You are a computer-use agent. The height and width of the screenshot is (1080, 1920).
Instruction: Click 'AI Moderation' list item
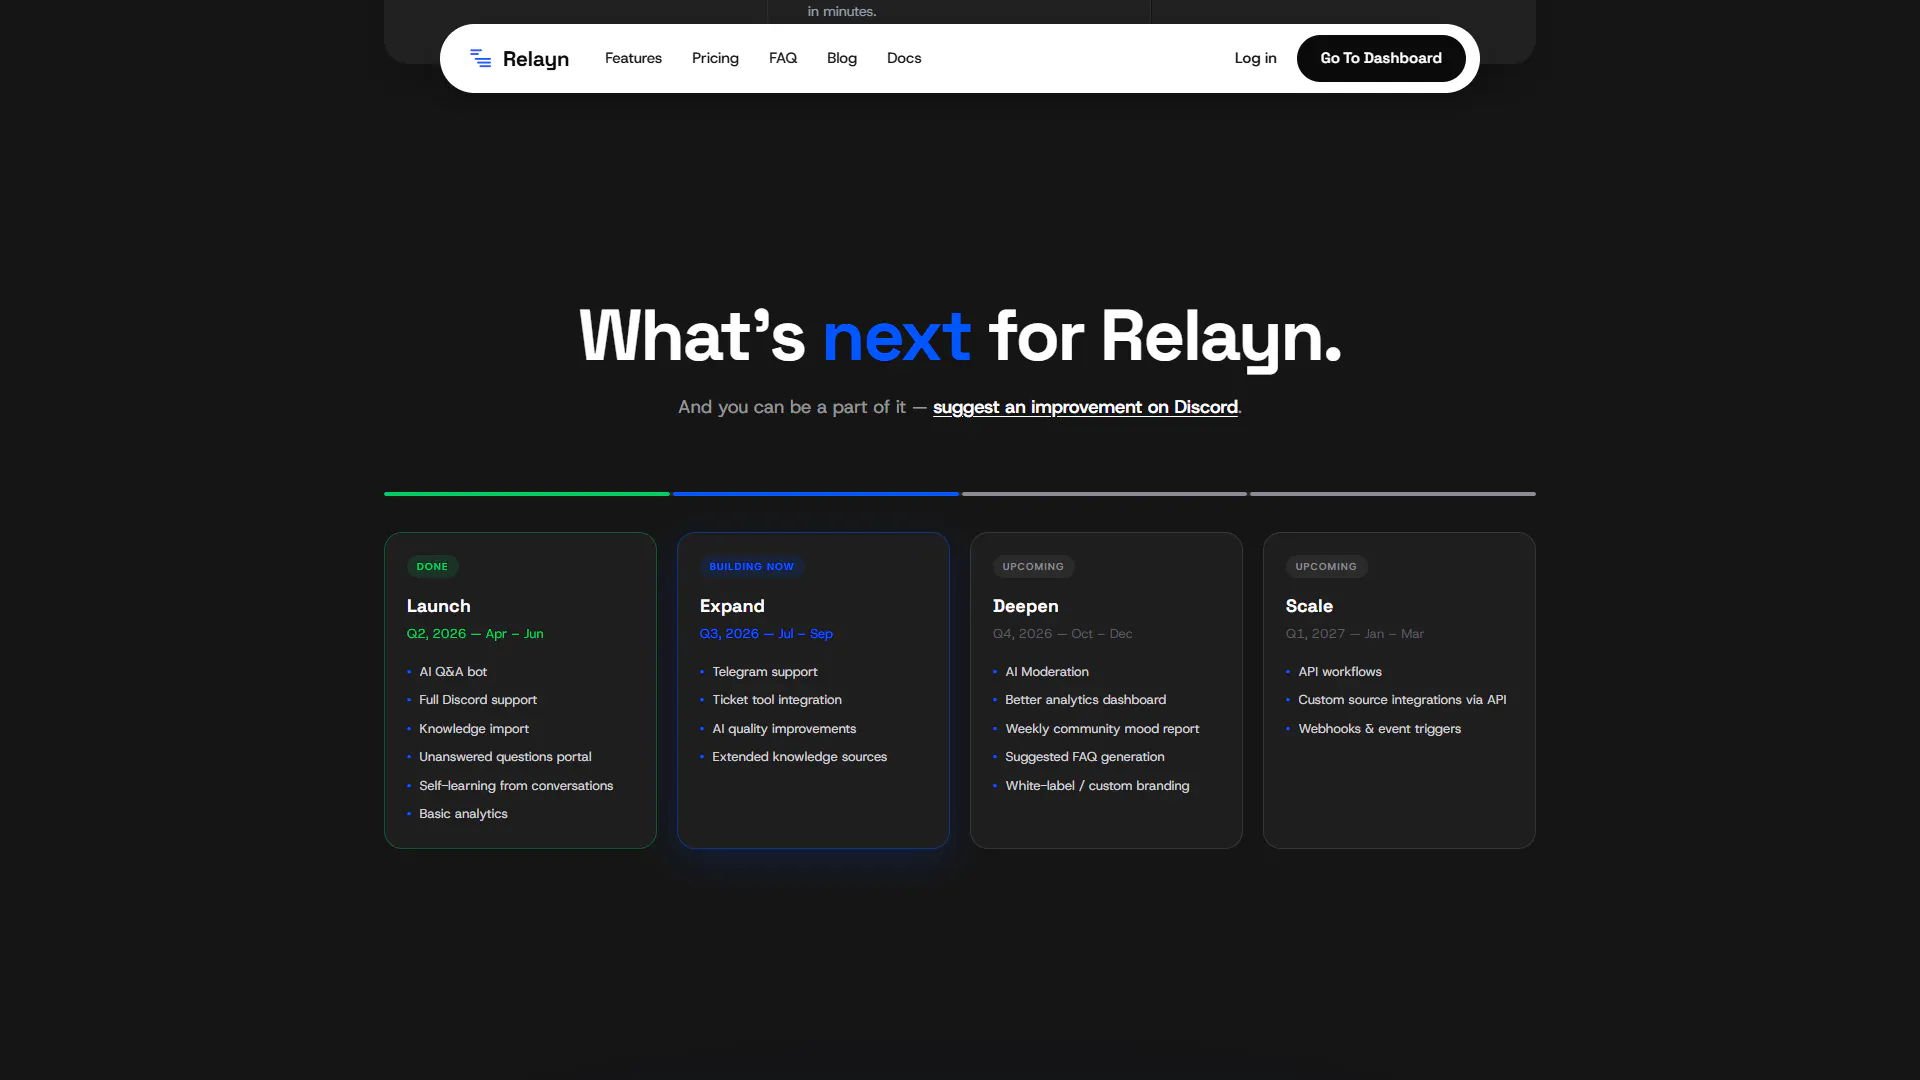coord(1047,672)
